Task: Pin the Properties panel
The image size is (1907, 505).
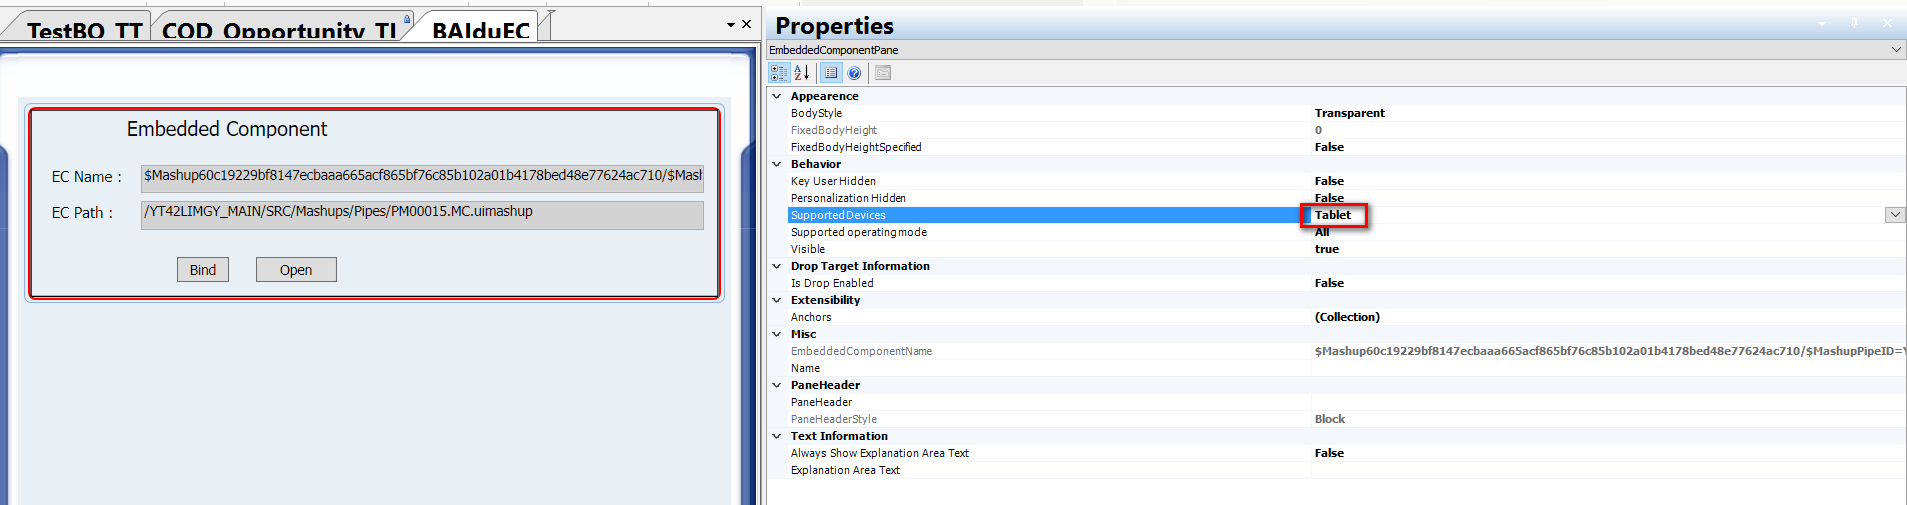Action: 1854,23
